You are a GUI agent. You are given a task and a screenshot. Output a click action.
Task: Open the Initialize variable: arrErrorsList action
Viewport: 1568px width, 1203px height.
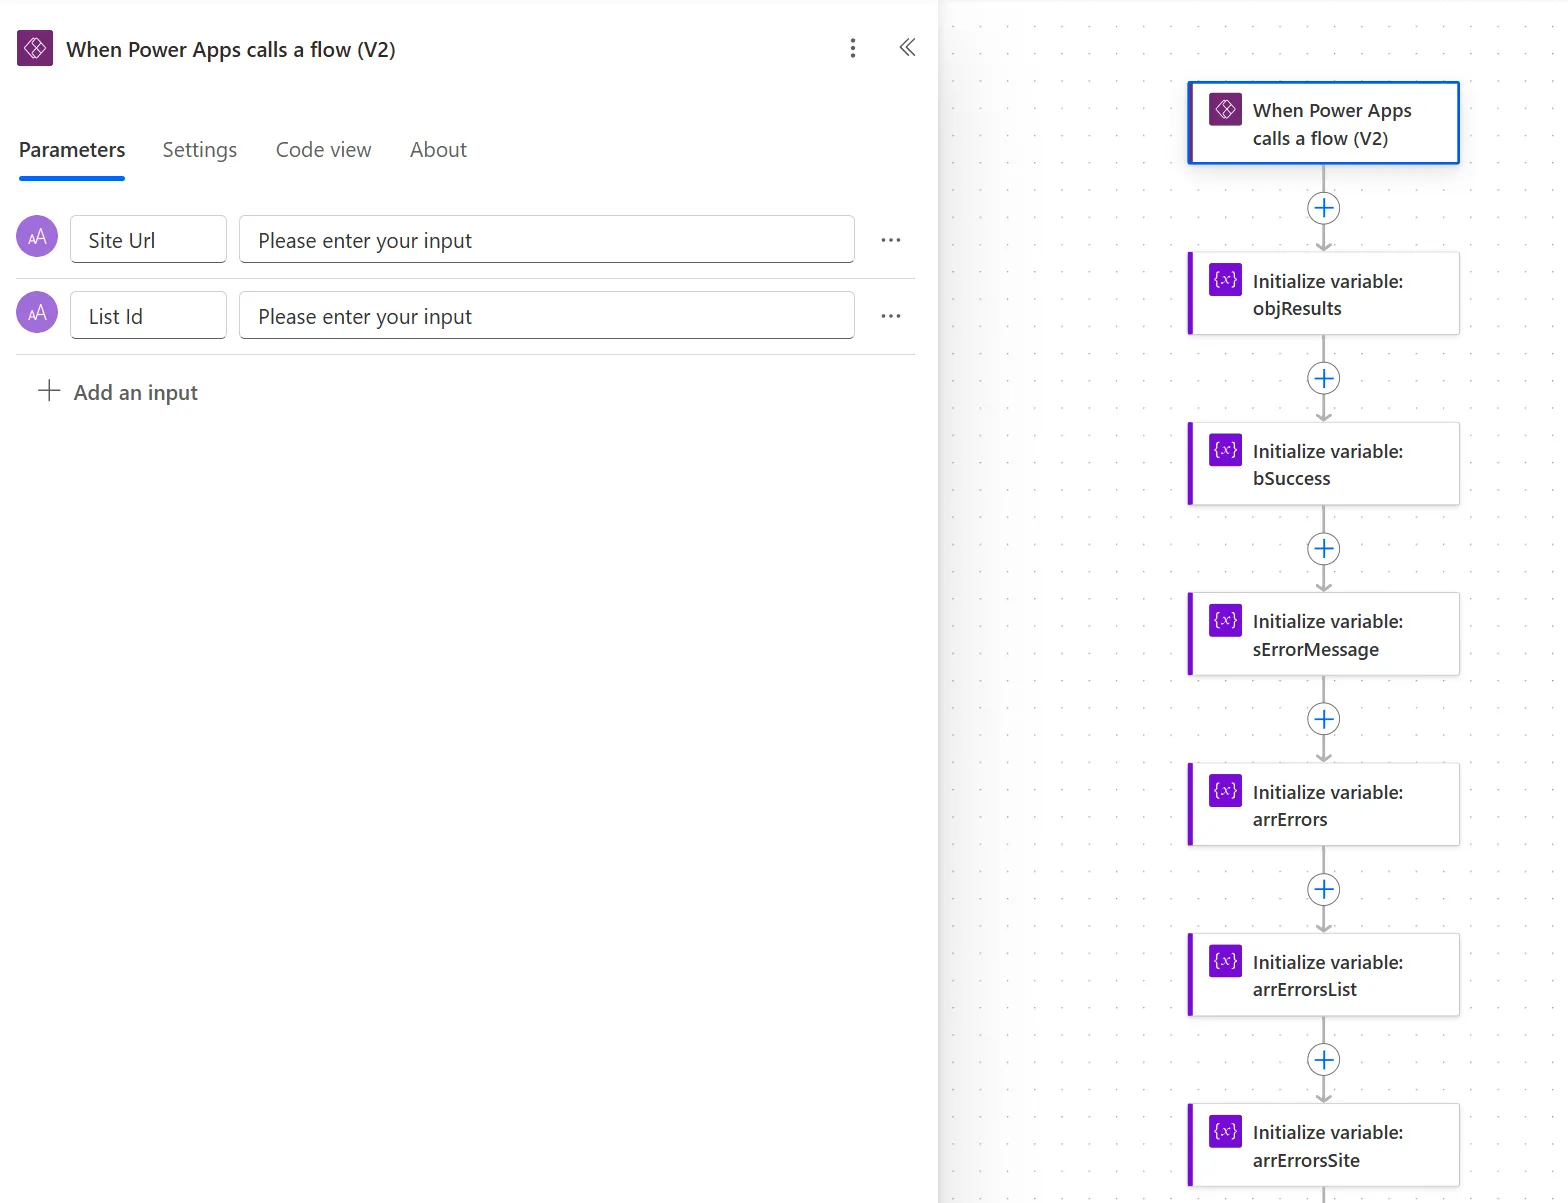(1324, 975)
